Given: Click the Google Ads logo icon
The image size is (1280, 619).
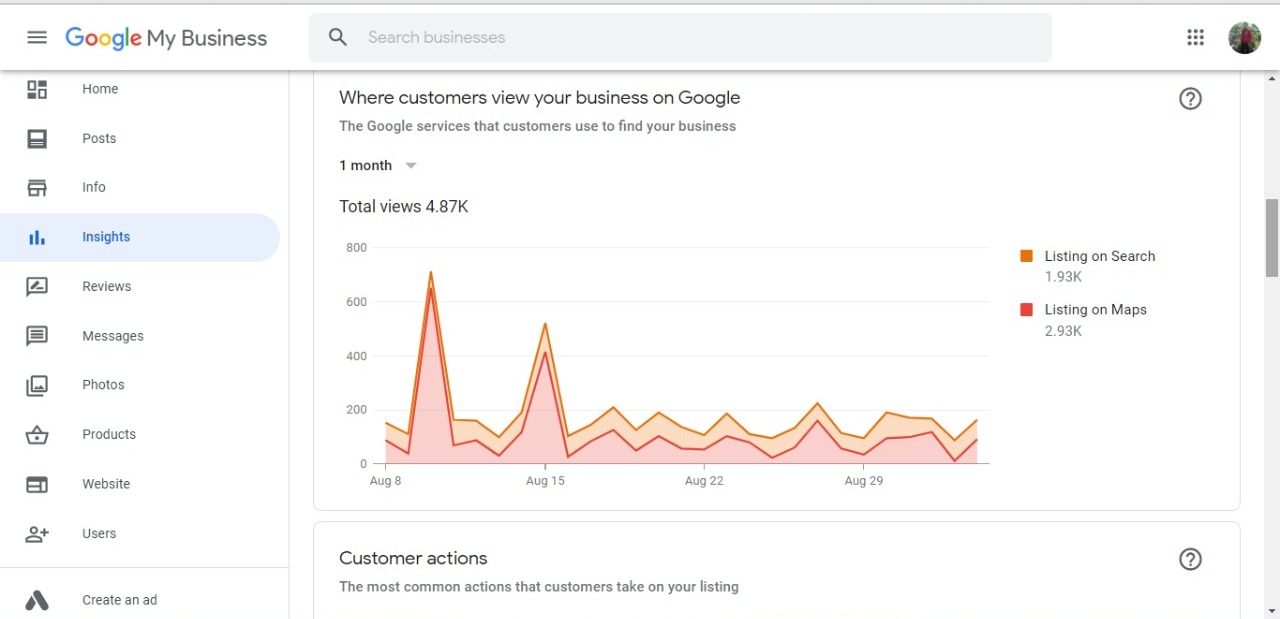Looking at the screenshot, I should (x=37, y=600).
